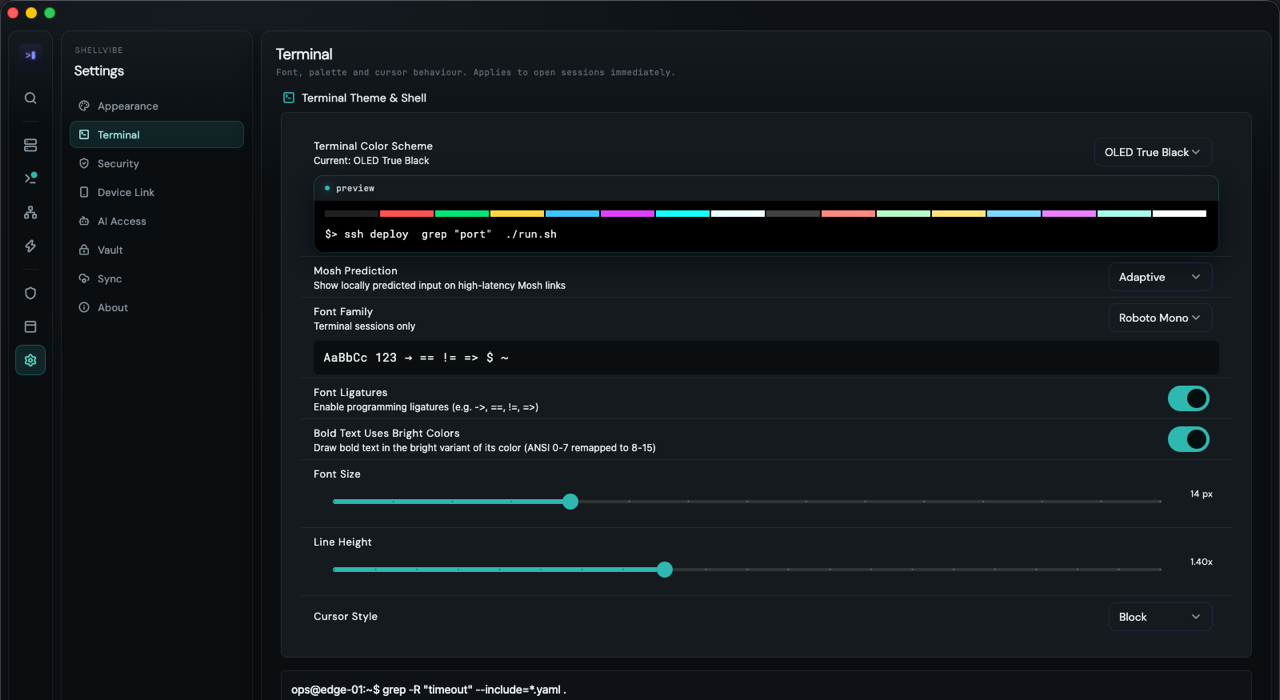Open the OLED True Black color scheme dropdown
1280x700 pixels.
1153,152
